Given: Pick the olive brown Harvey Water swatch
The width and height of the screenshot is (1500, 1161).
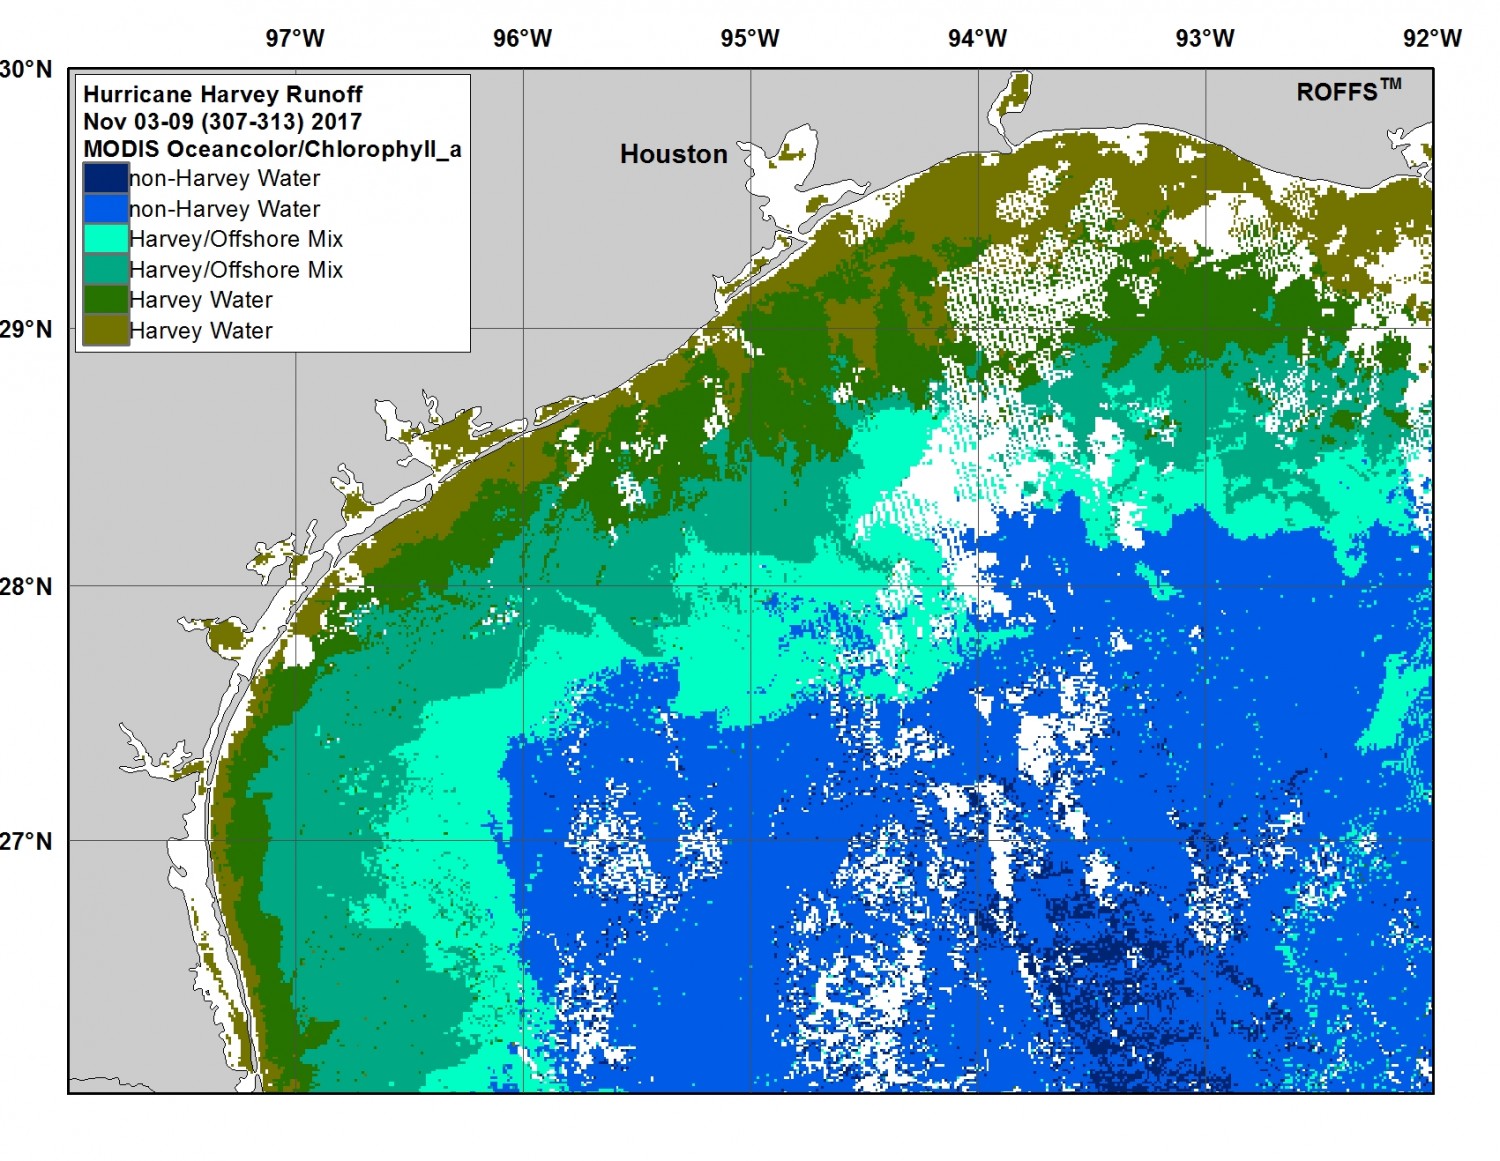Looking at the screenshot, I should tap(105, 331).
